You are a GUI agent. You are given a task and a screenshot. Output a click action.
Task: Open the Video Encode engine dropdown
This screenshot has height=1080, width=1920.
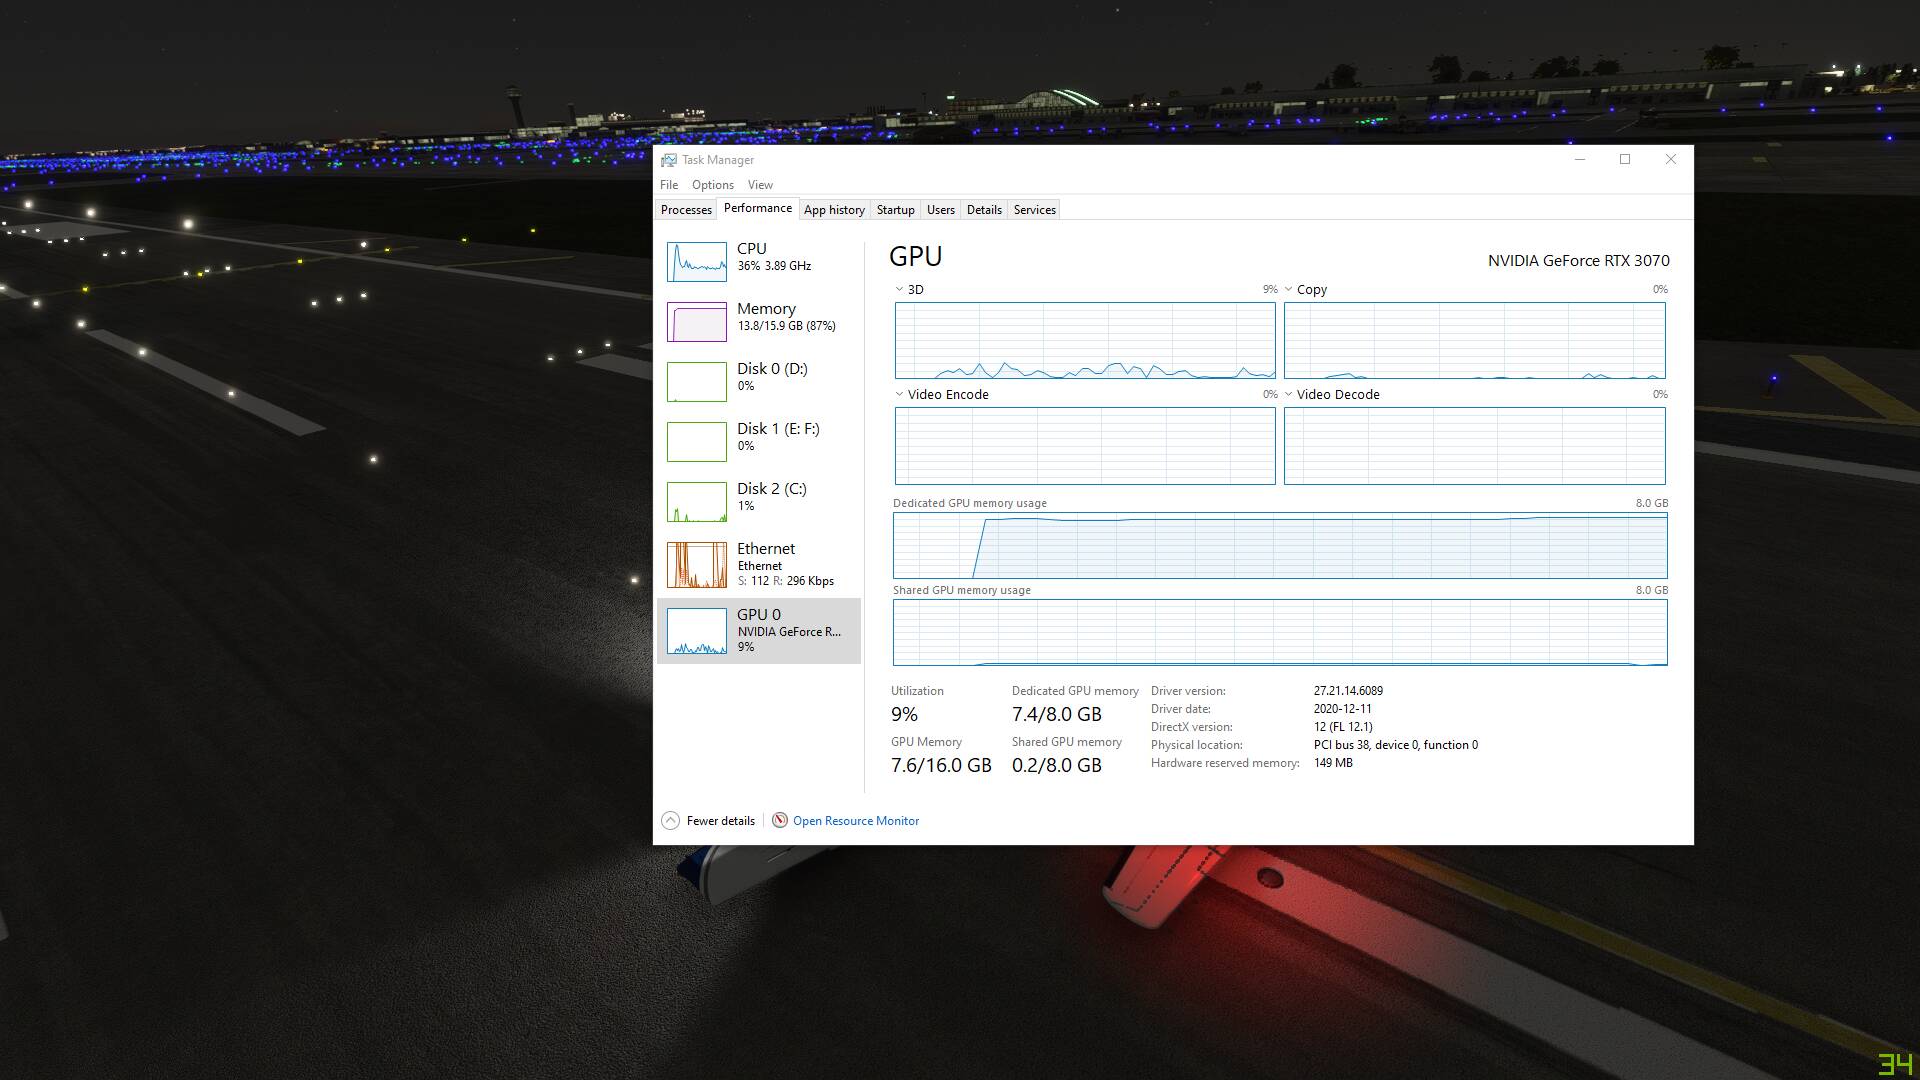point(899,394)
